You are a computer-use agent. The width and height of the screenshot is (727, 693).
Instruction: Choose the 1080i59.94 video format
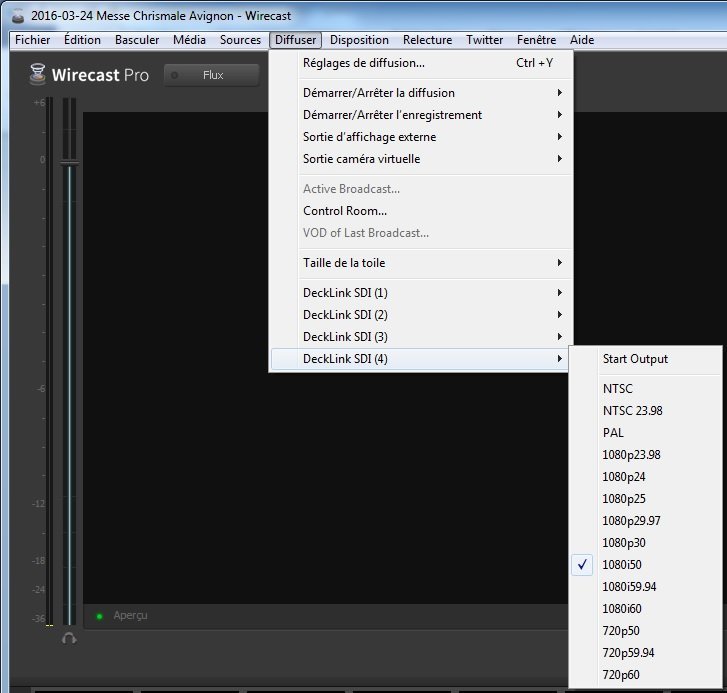tap(631, 587)
